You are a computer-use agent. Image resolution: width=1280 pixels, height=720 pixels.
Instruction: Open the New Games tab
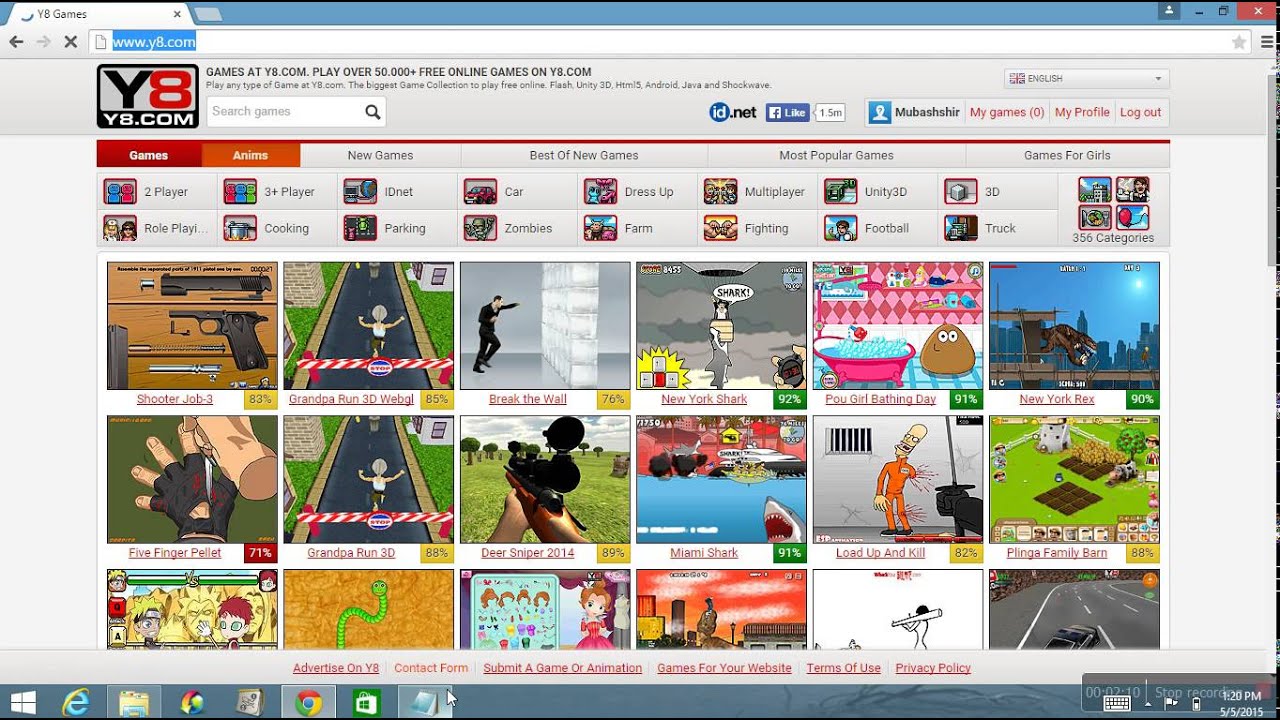pos(380,155)
